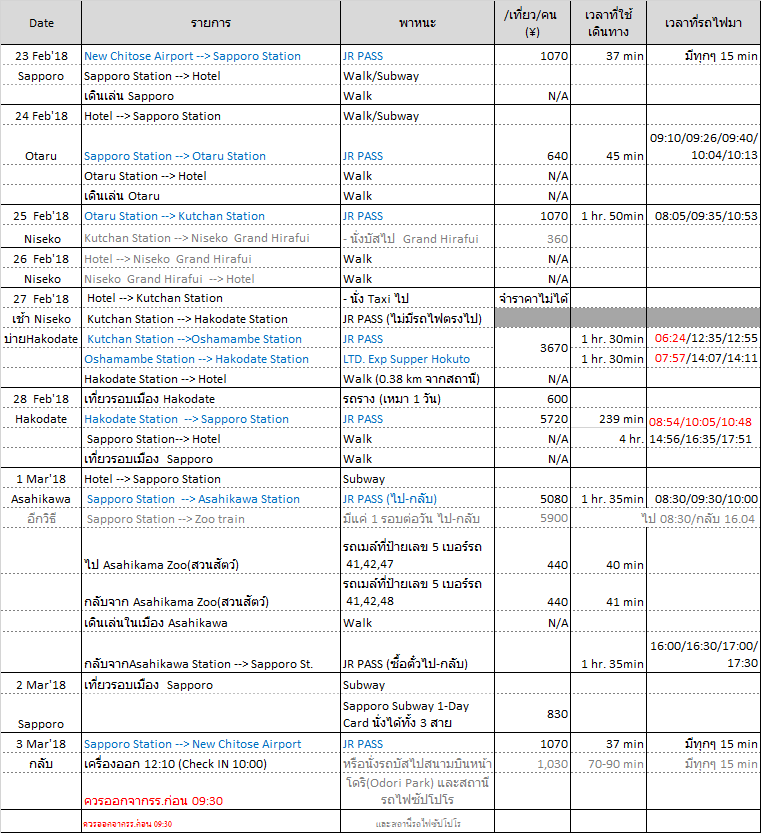The height and width of the screenshot is (840, 766).
Task: Open the Sapporo Station --> Asahikawa Station link
Action: [193, 499]
